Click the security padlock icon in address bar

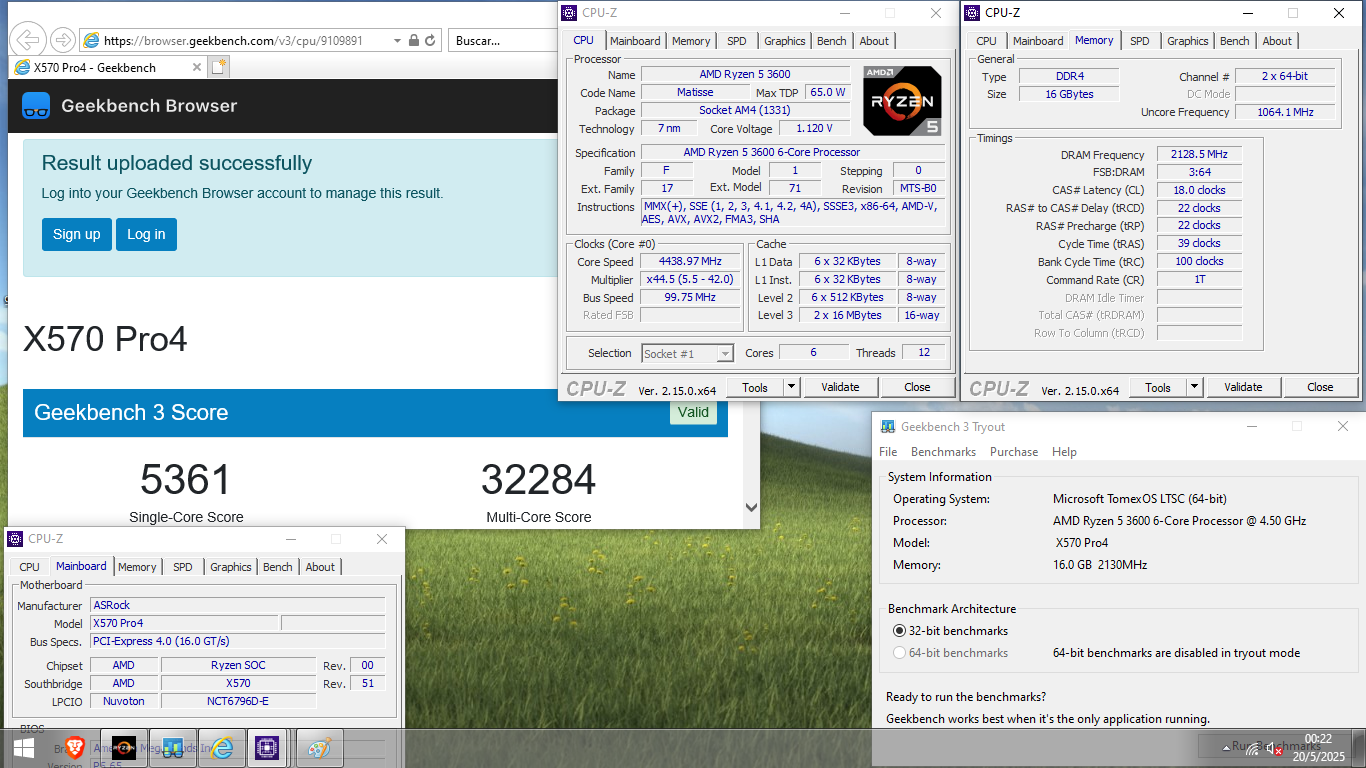(x=414, y=41)
